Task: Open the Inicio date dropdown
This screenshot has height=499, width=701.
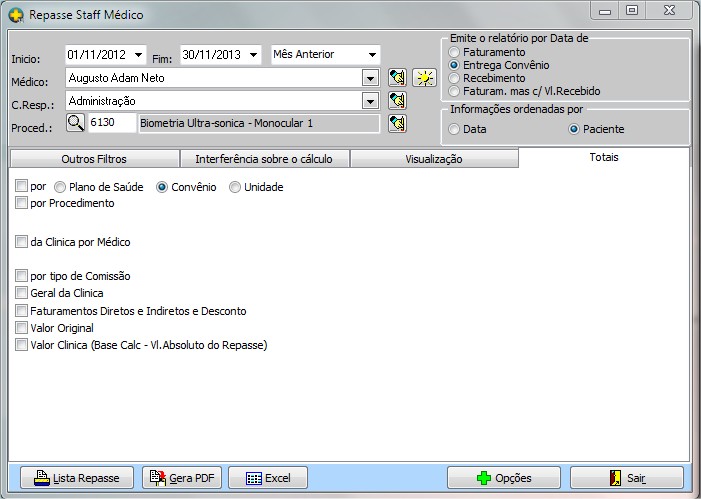Action: click(137, 54)
